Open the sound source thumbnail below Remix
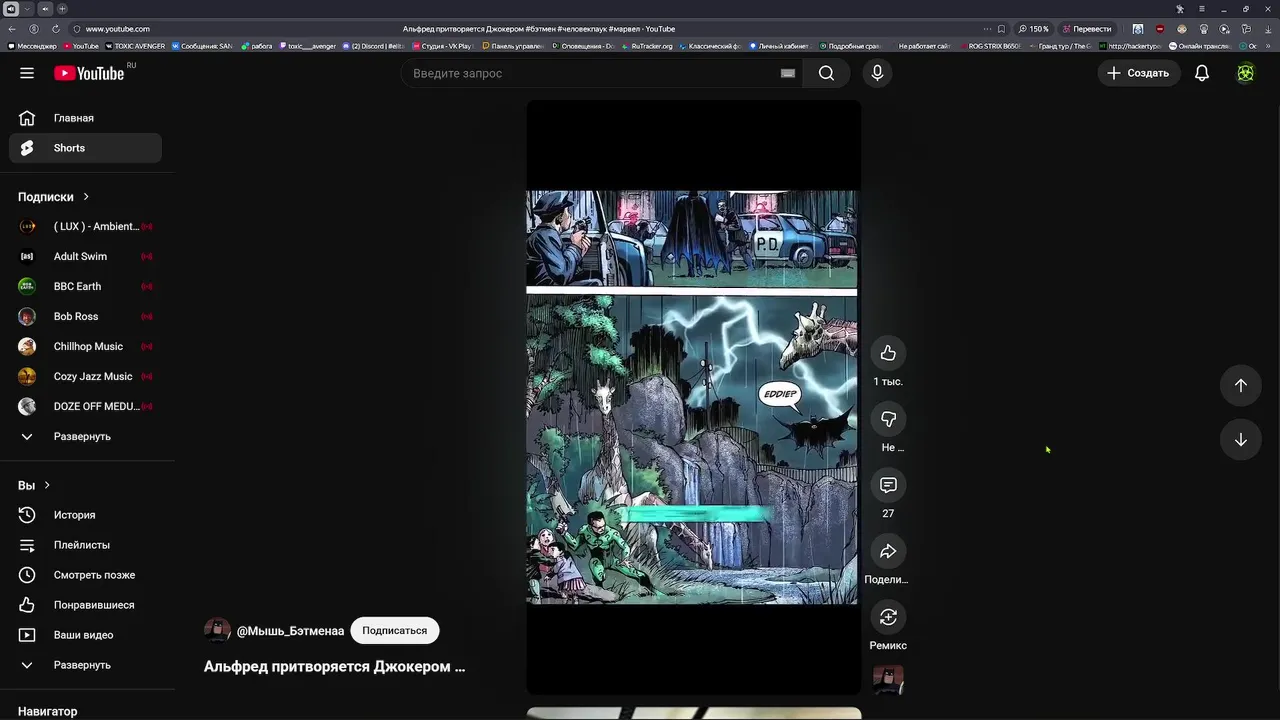The height and width of the screenshot is (720, 1280). coord(888,679)
